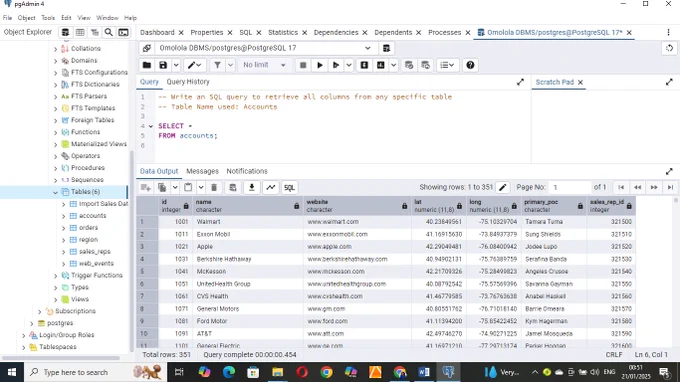Open the copy options dropdown in results
The height and width of the screenshot is (382, 680).
coord(175,187)
